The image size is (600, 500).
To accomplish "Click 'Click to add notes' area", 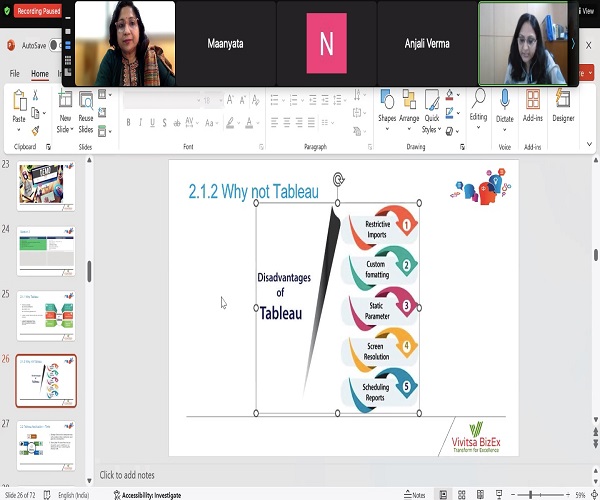I will point(127,475).
